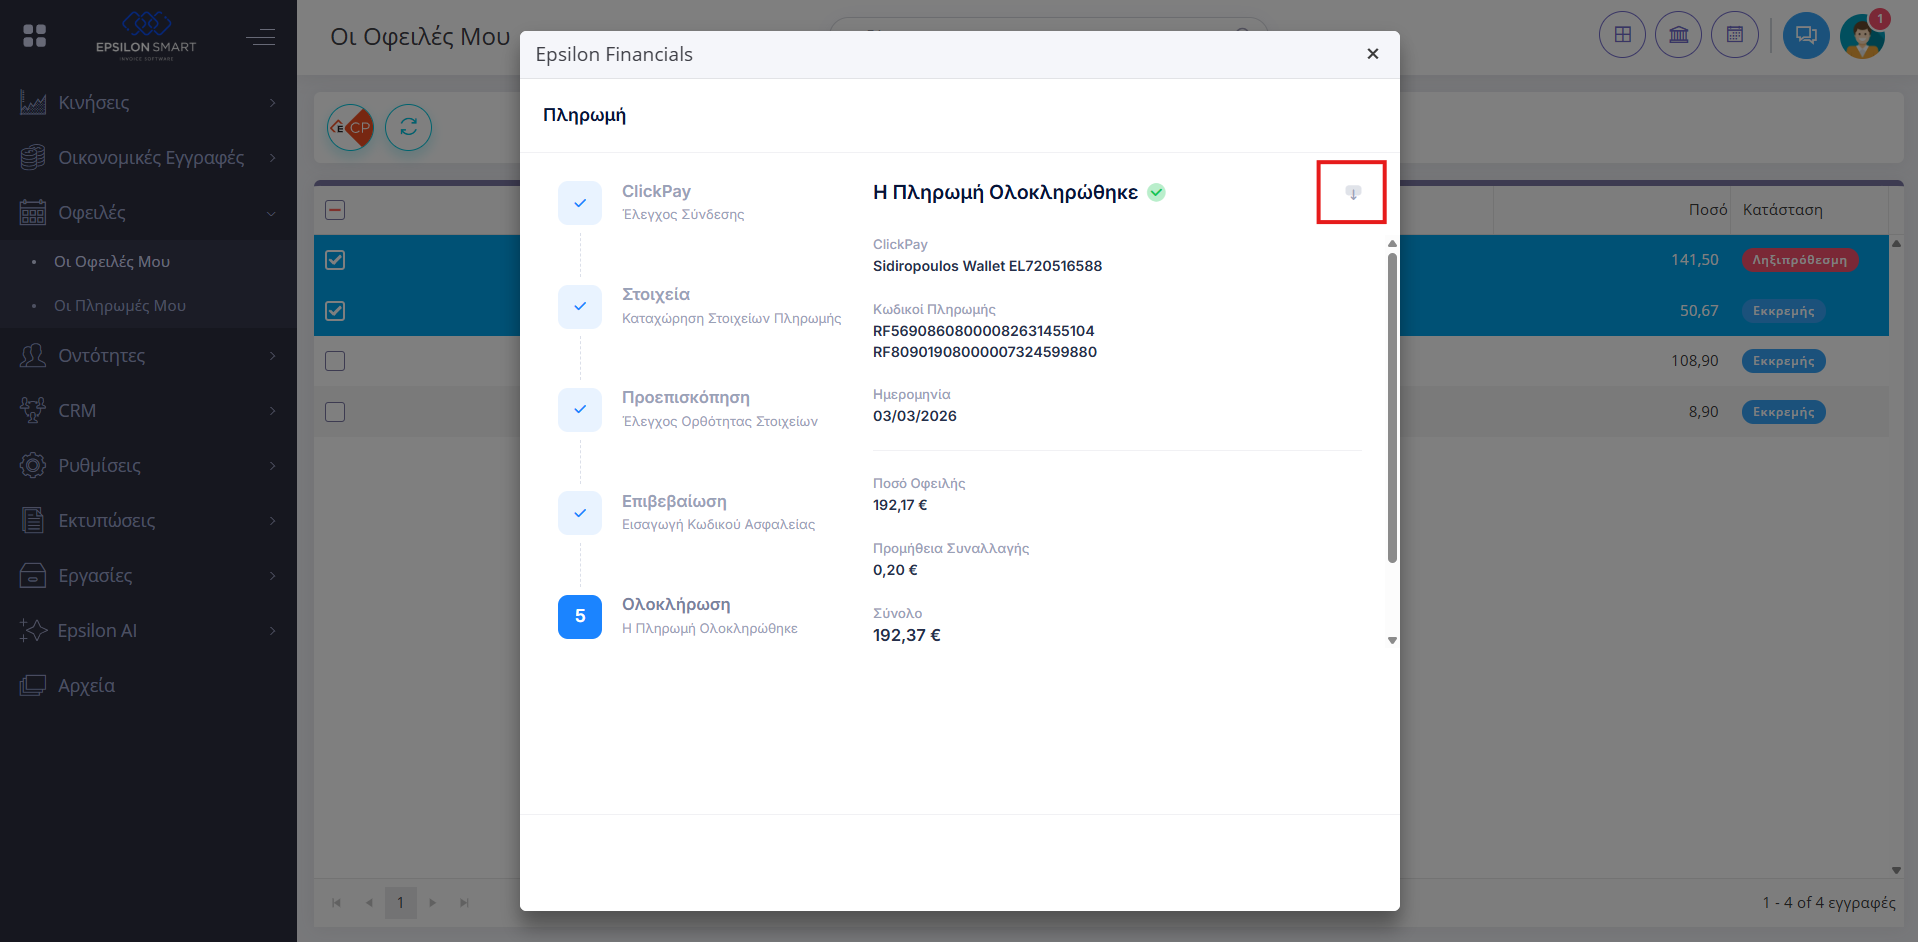Go to the first page in pager
This screenshot has width=1918, height=942.
point(336,903)
